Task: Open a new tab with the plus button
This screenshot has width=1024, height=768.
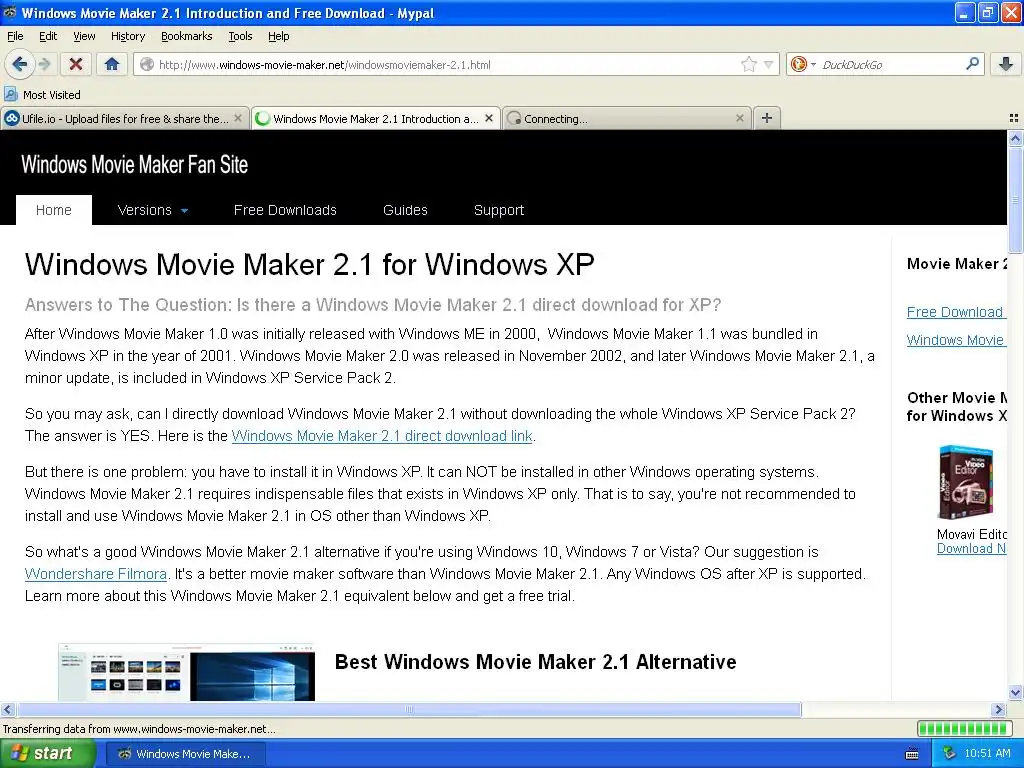Action: tap(767, 118)
